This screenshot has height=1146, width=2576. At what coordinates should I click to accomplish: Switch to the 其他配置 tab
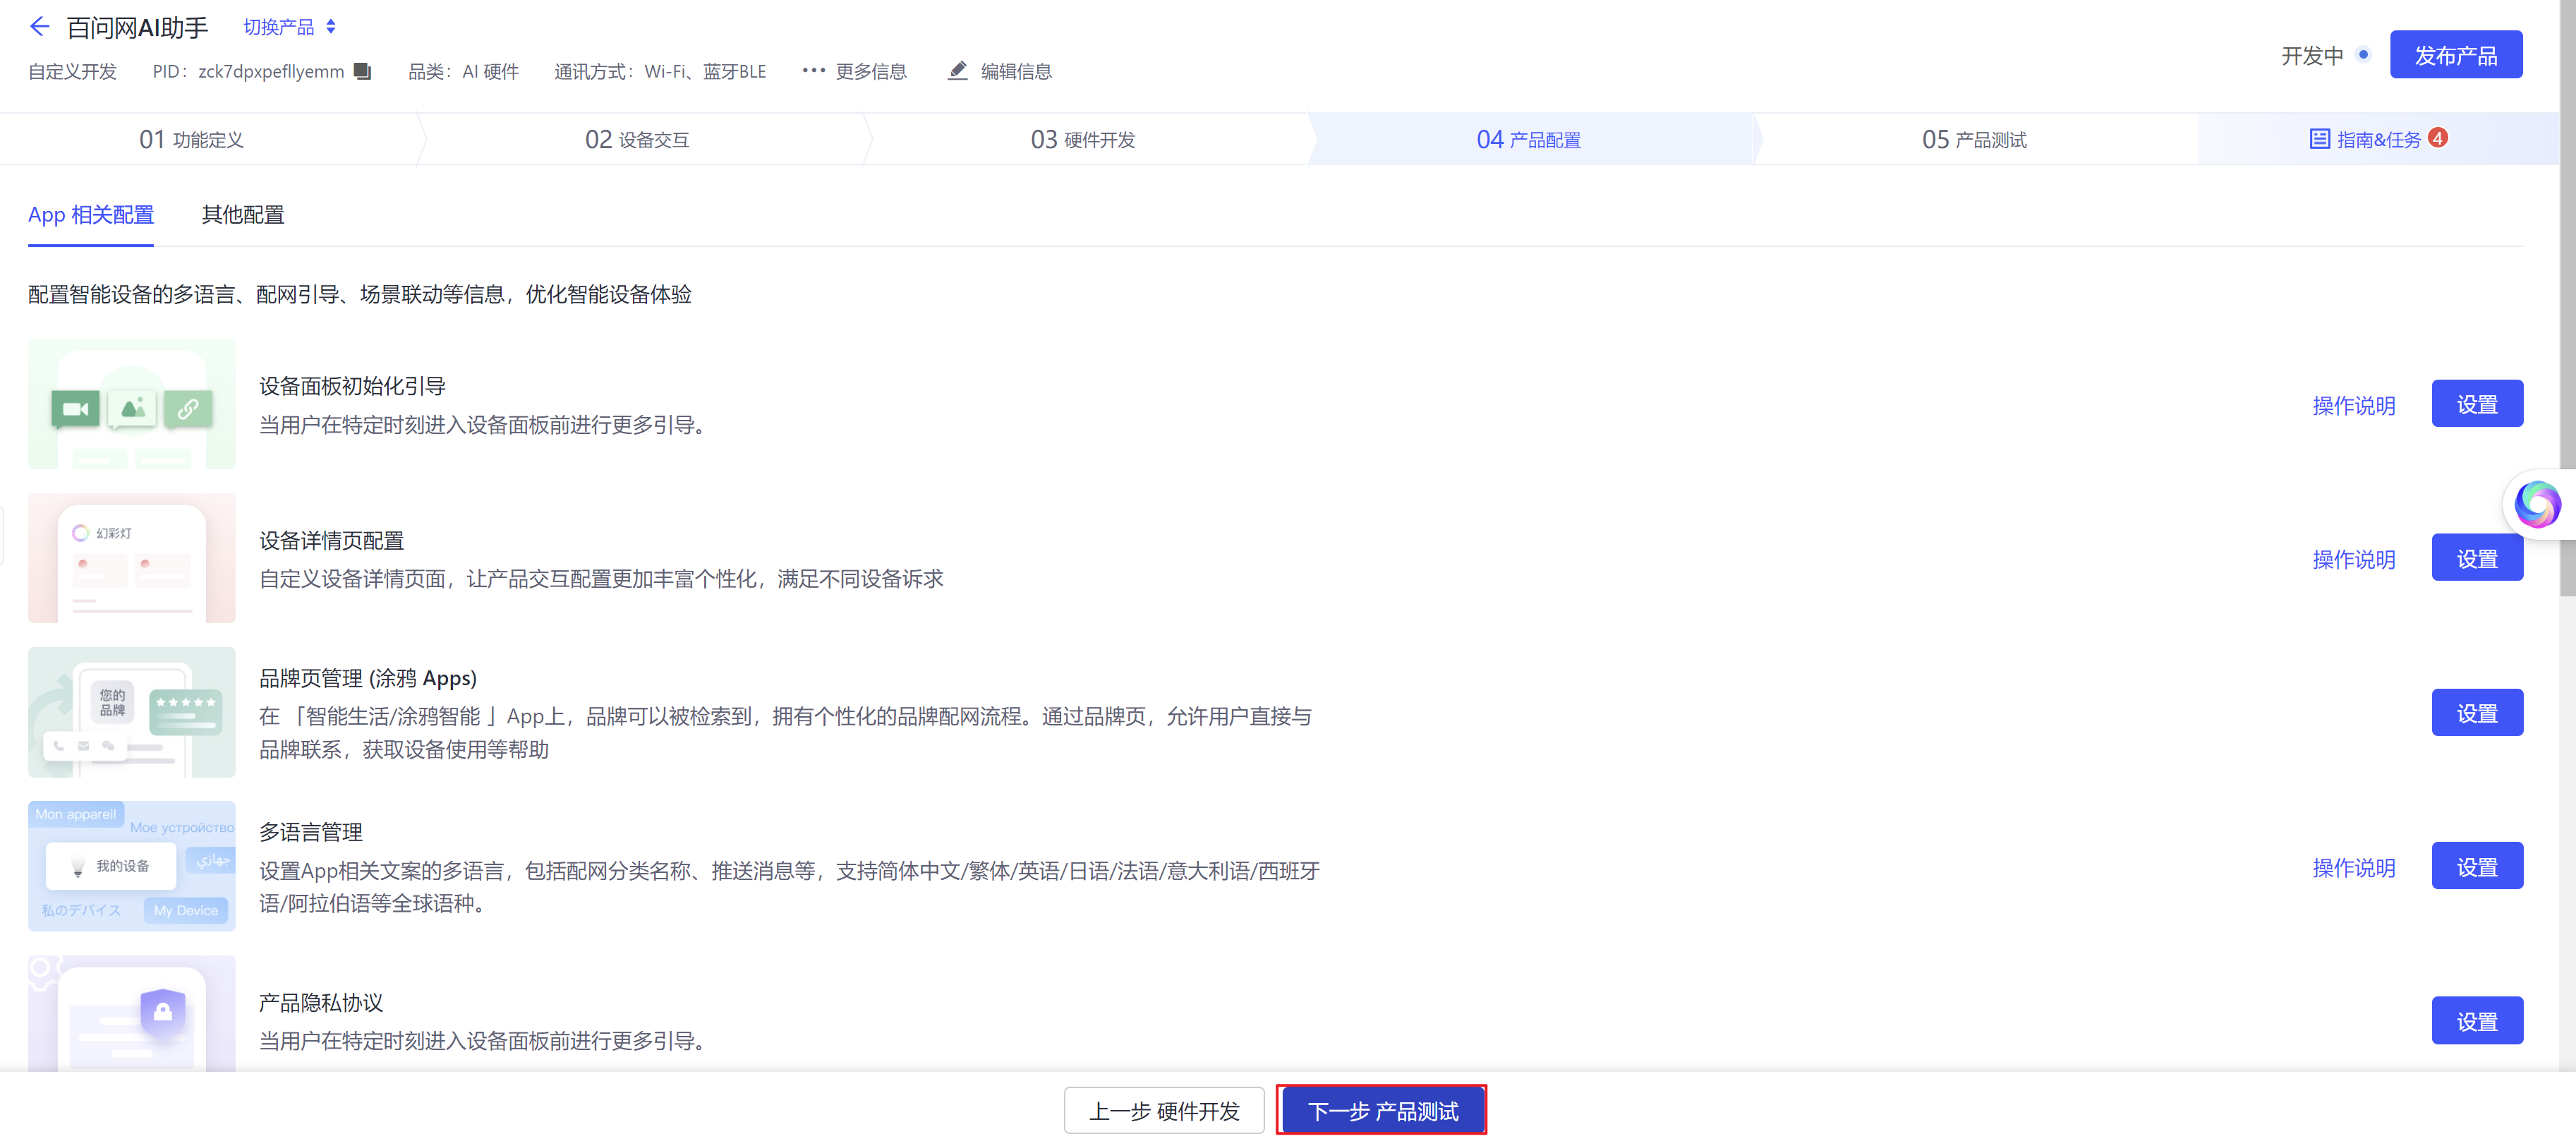[x=243, y=215]
